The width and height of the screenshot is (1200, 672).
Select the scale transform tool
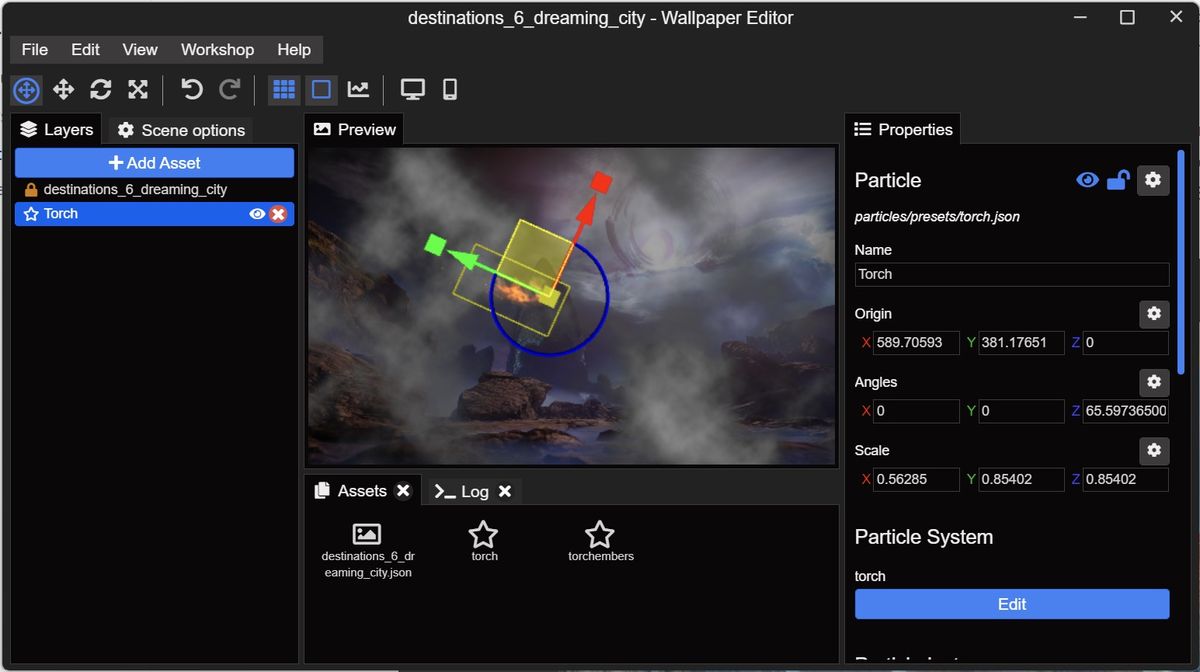tap(137, 89)
